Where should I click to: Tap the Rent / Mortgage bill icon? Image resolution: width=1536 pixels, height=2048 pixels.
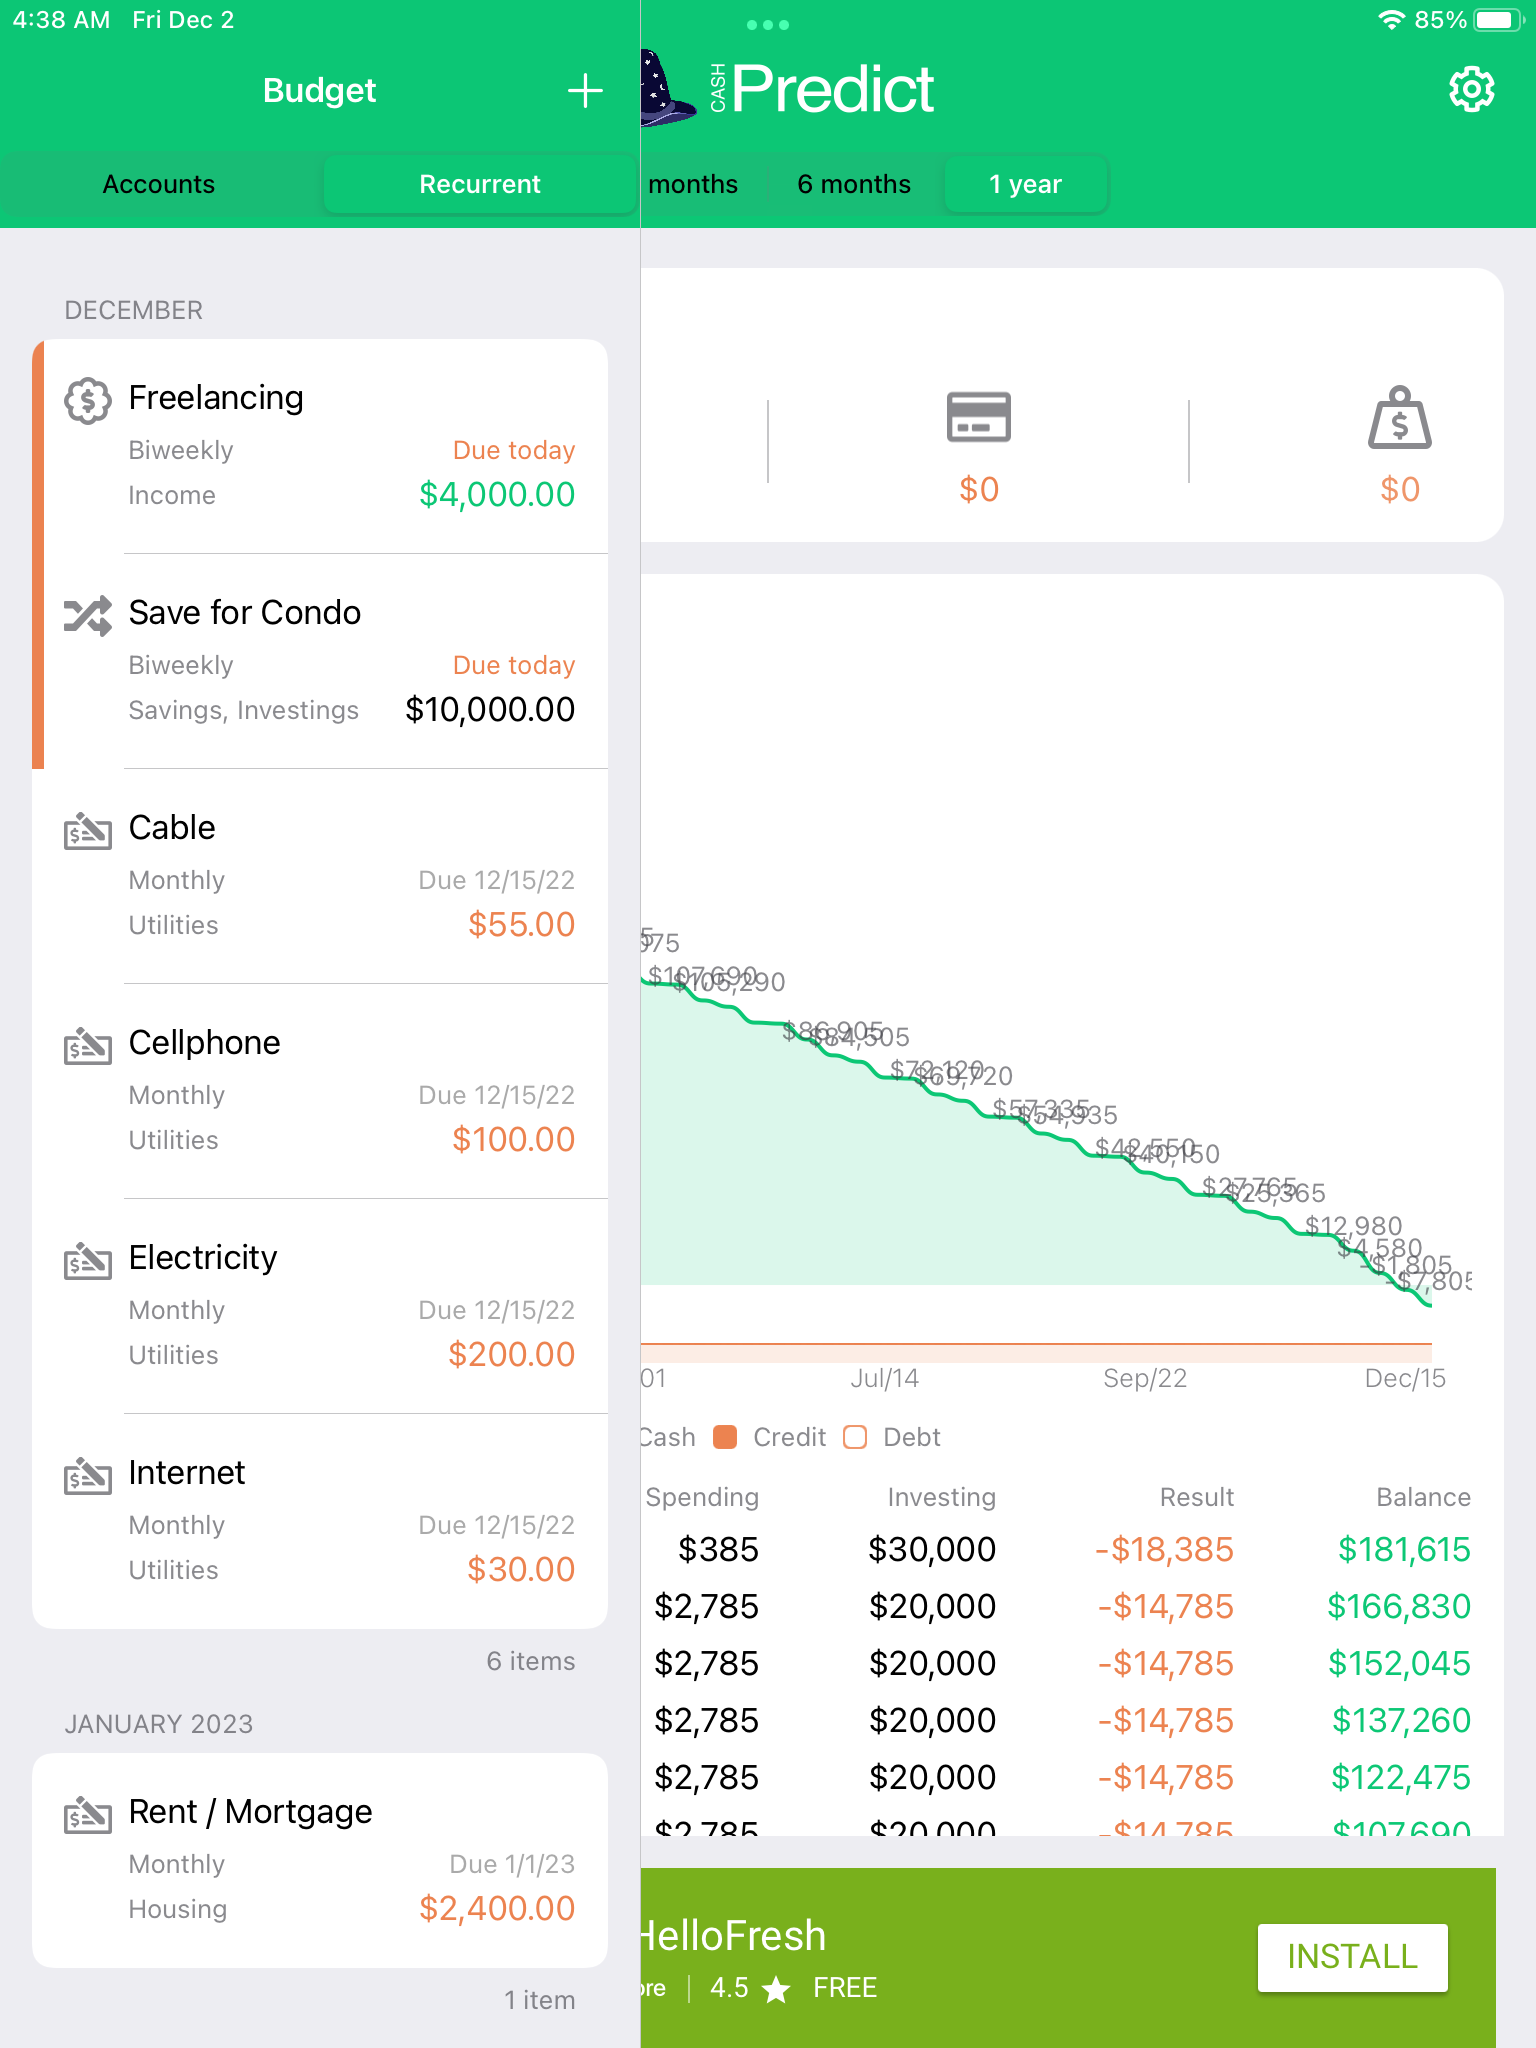tap(88, 1814)
